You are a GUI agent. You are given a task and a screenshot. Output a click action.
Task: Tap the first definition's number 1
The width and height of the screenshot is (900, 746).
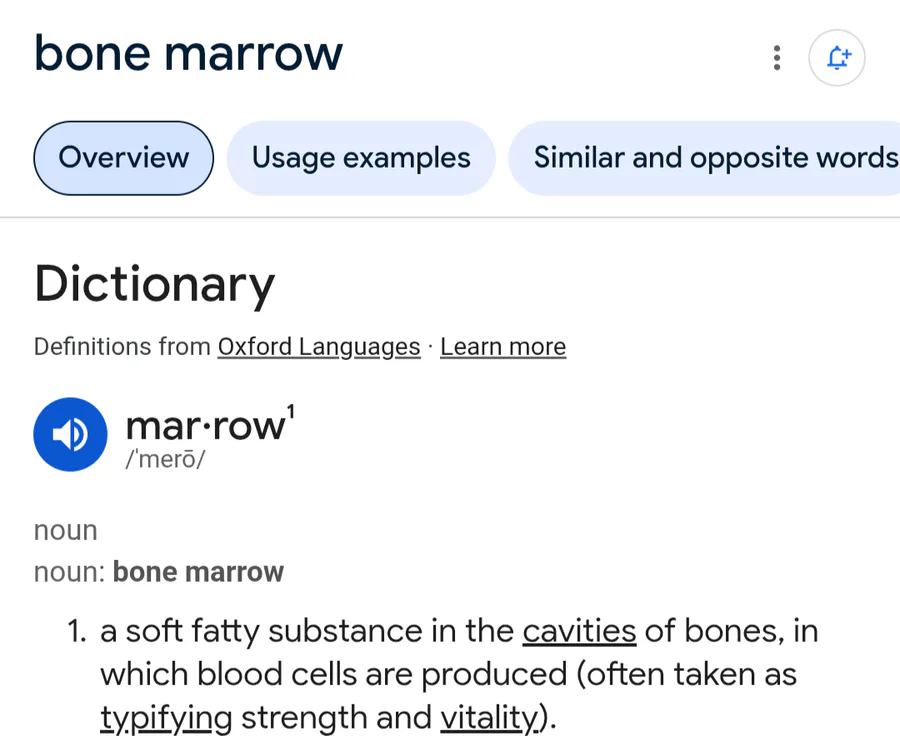click(x=78, y=631)
